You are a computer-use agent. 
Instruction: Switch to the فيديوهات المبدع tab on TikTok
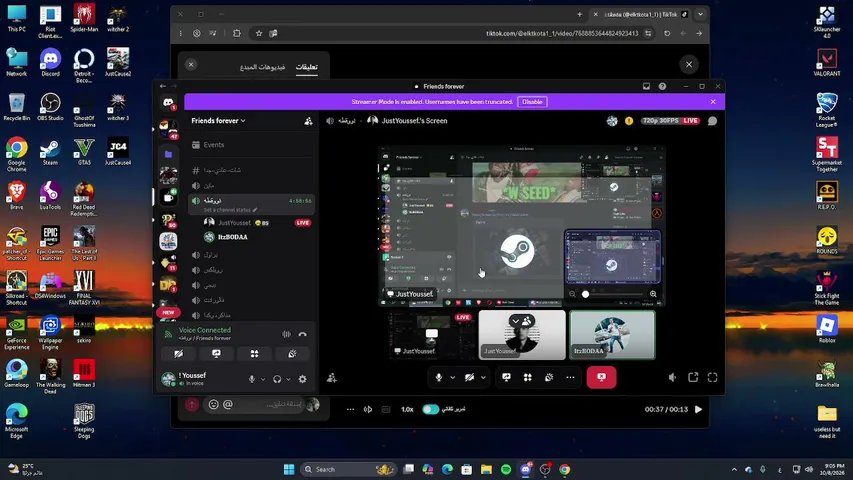point(263,67)
